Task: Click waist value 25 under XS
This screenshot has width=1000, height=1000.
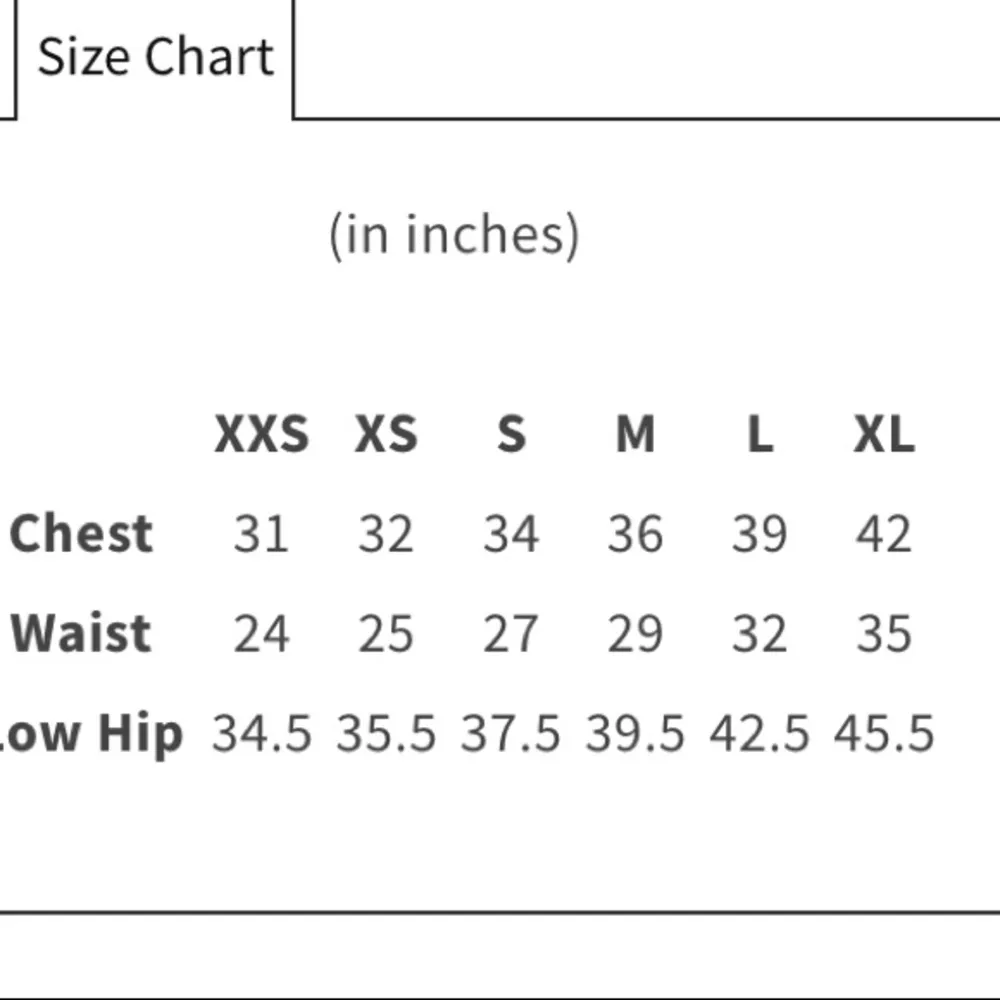Action: pyautogui.click(x=386, y=633)
